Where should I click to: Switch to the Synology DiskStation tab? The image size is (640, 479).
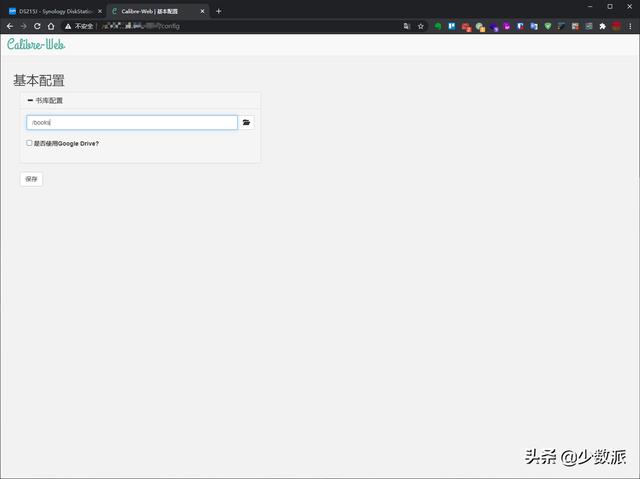pyautogui.click(x=56, y=11)
